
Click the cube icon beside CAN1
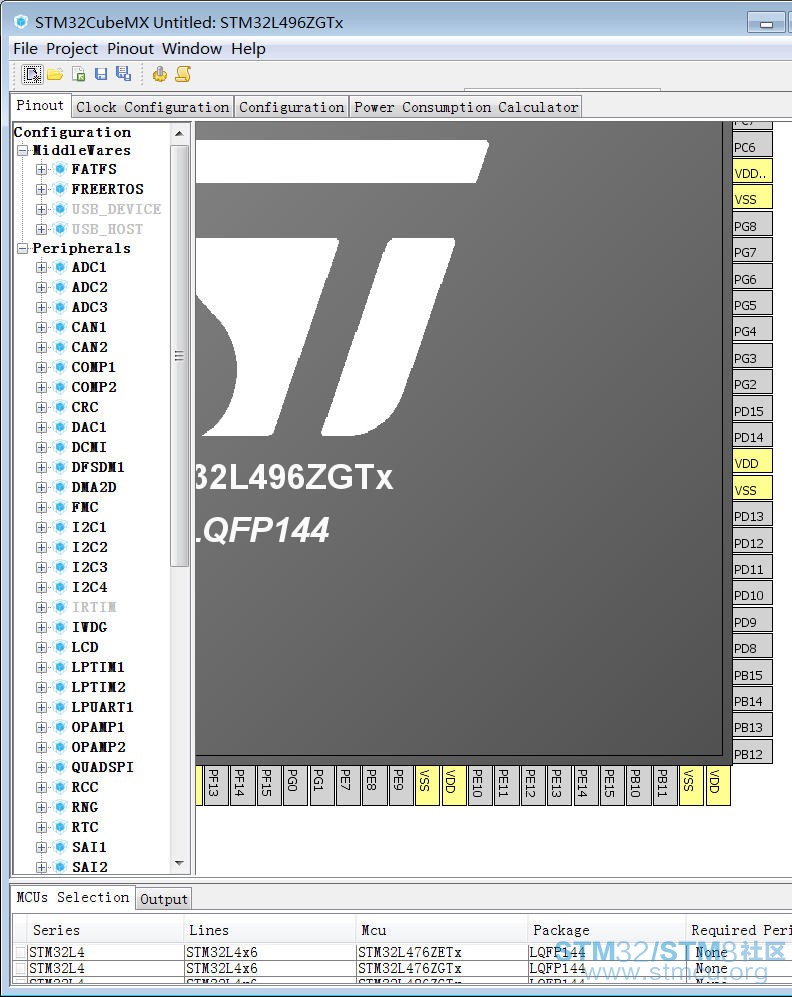[x=60, y=327]
